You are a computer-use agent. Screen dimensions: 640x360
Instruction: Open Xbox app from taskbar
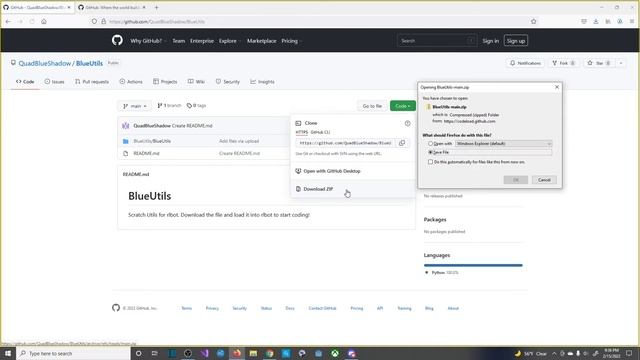[x=335, y=353]
